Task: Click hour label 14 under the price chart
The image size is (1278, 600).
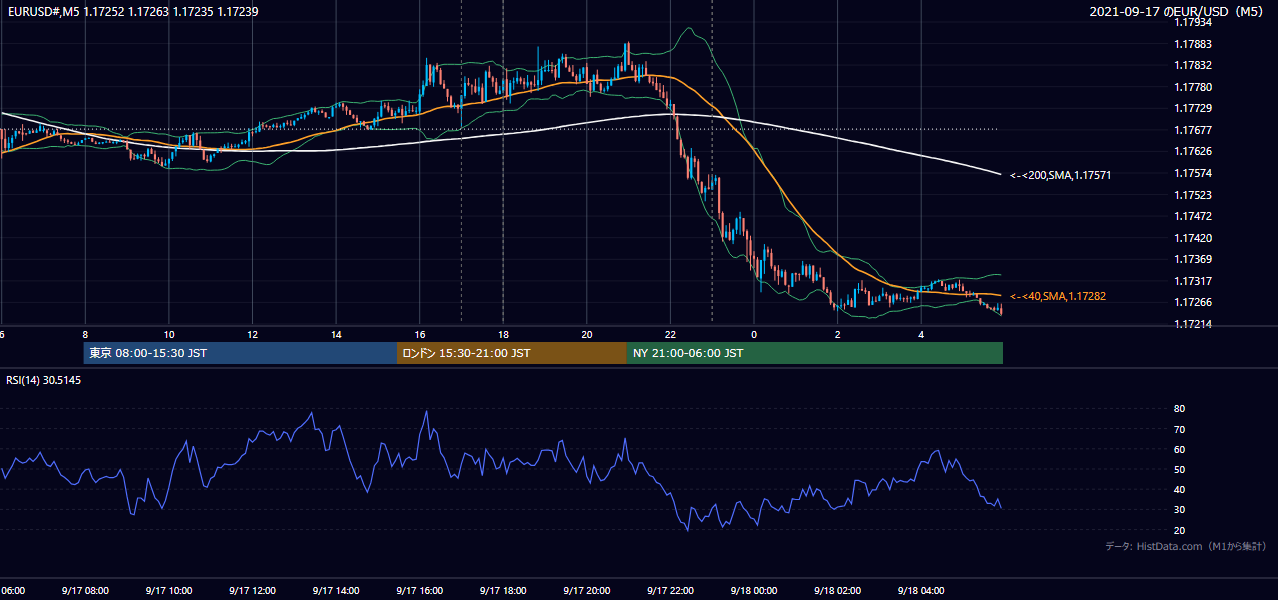Action: [x=336, y=334]
